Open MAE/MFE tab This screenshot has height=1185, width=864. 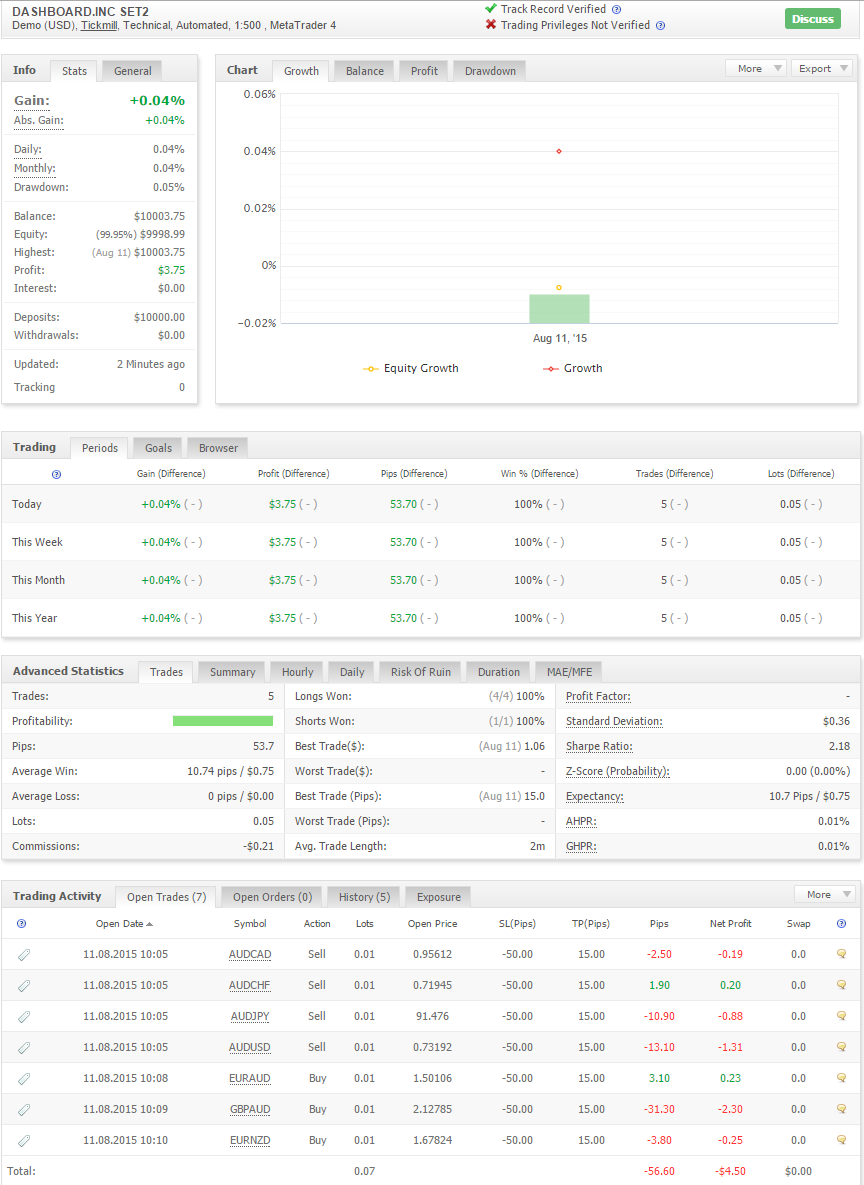click(568, 672)
